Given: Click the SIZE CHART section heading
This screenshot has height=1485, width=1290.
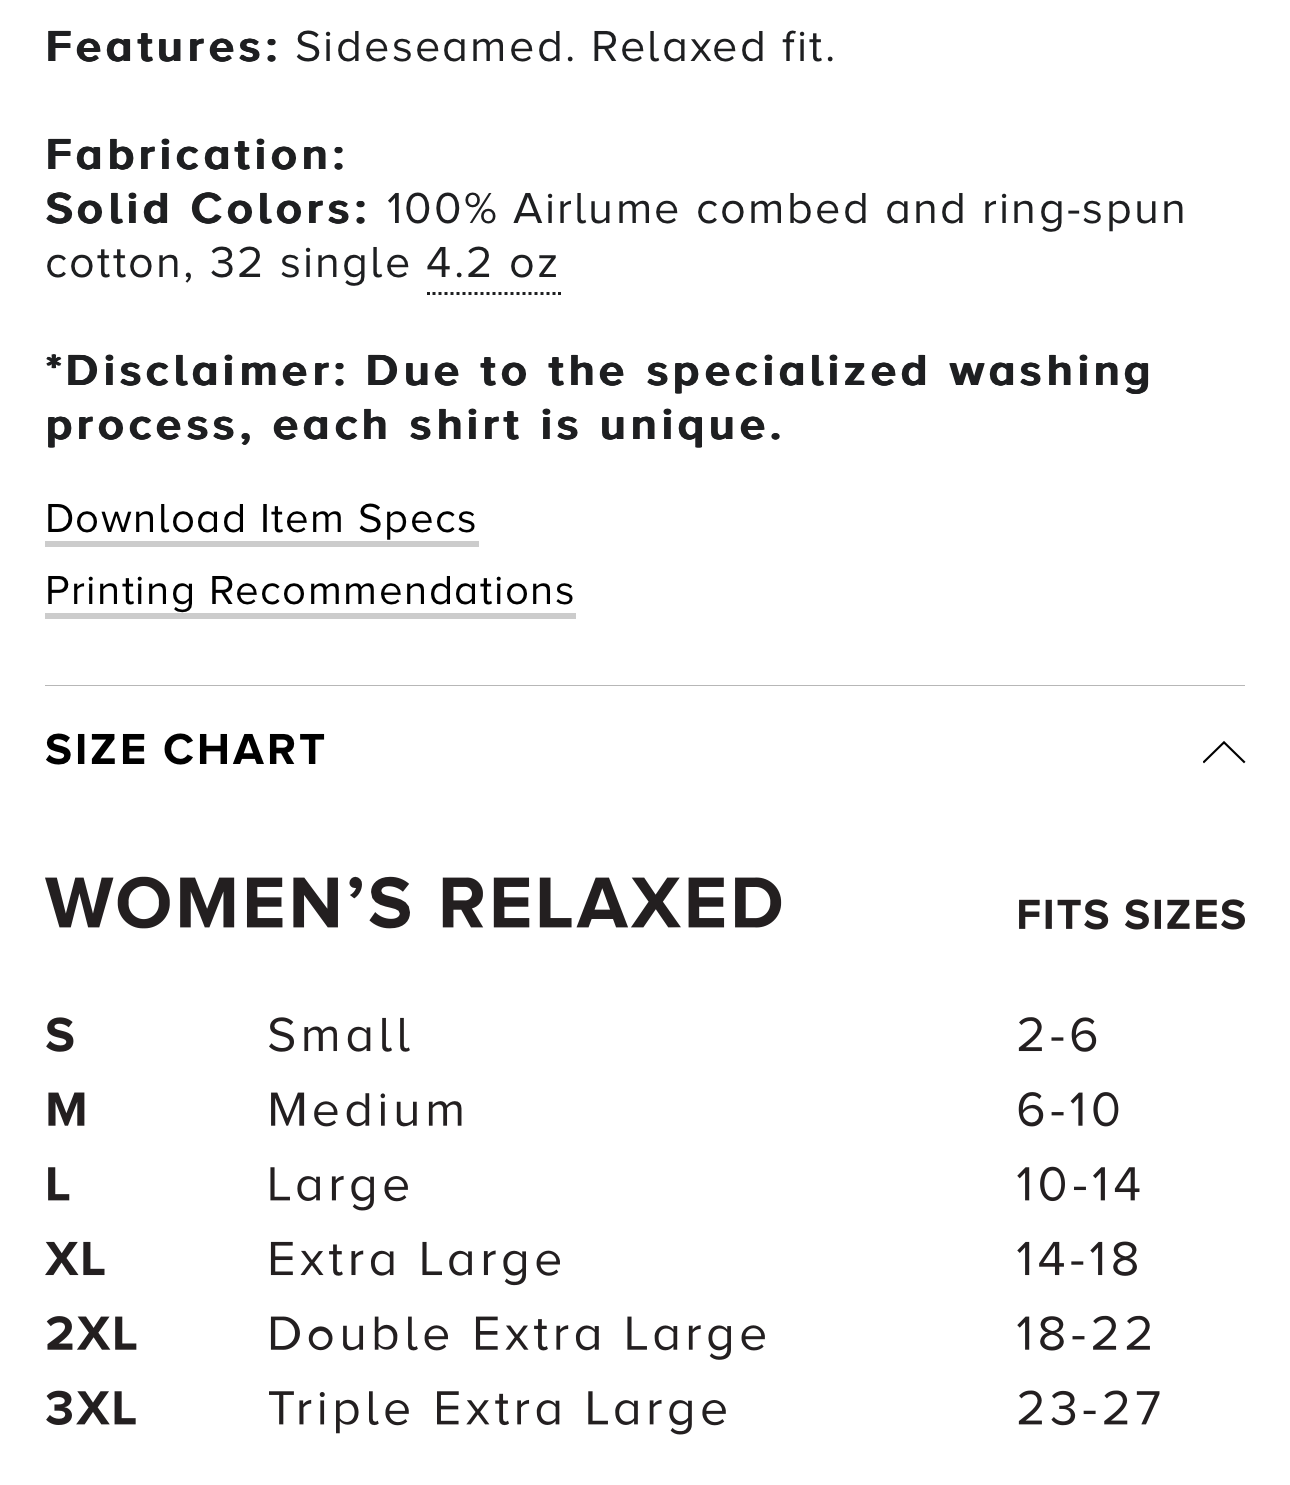Looking at the screenshot, I should 186,750.
